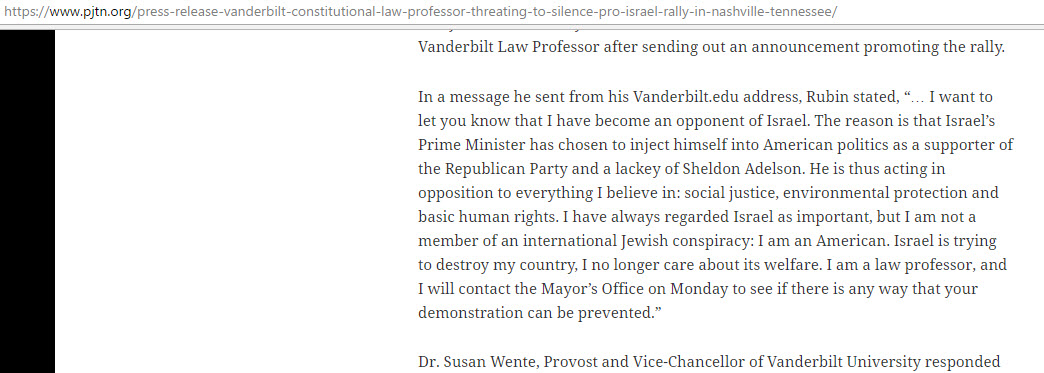Click the URL address bar
1044x373 pixels.
point(522,12)
